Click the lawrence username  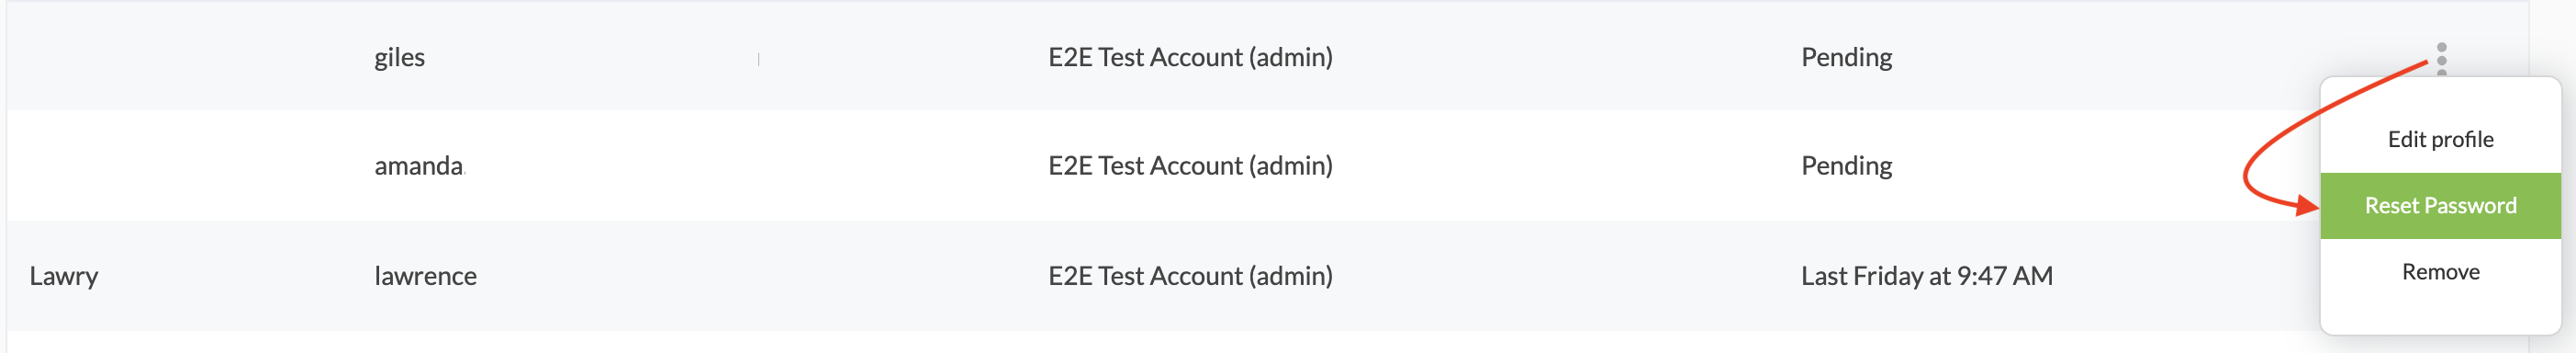pos(425,276)
